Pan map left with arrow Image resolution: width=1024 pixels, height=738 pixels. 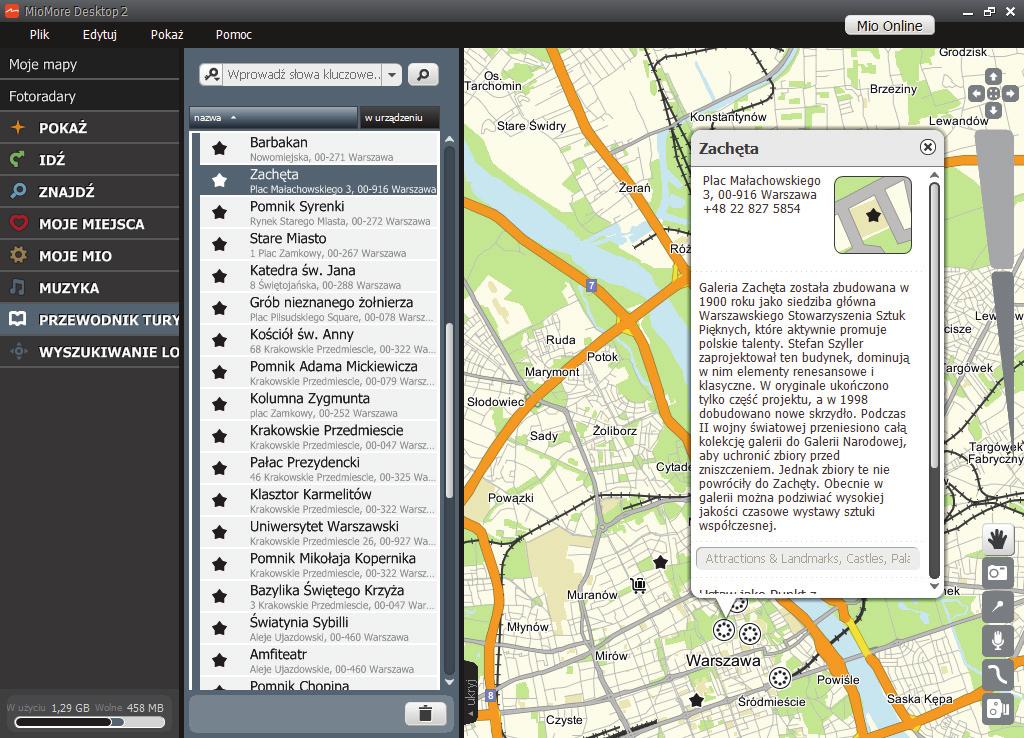point(976,94)
